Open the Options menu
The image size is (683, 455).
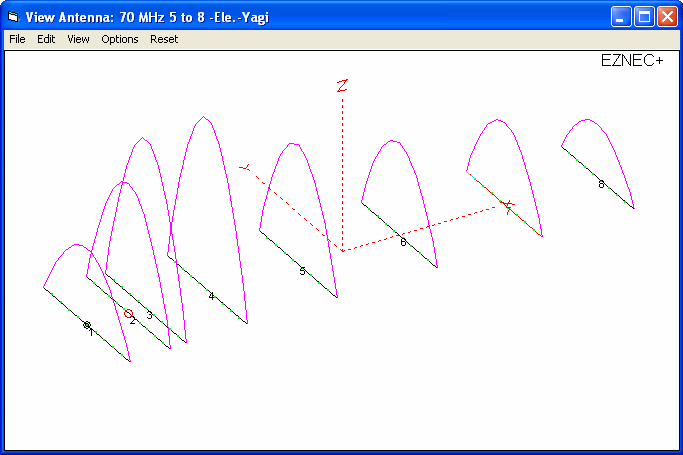coord(120,39)
